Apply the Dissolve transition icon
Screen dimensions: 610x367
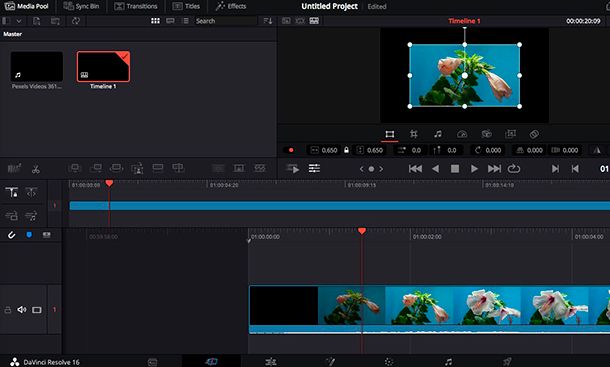[239, 168]
